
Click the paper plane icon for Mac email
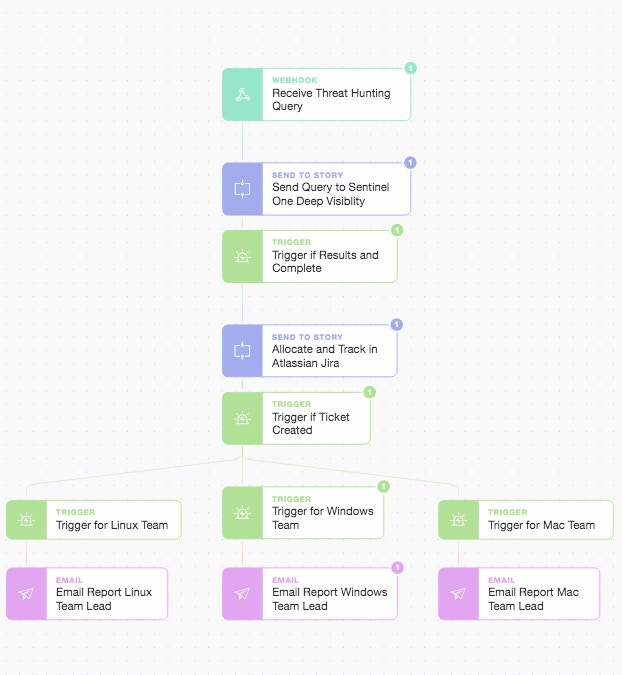458,594
